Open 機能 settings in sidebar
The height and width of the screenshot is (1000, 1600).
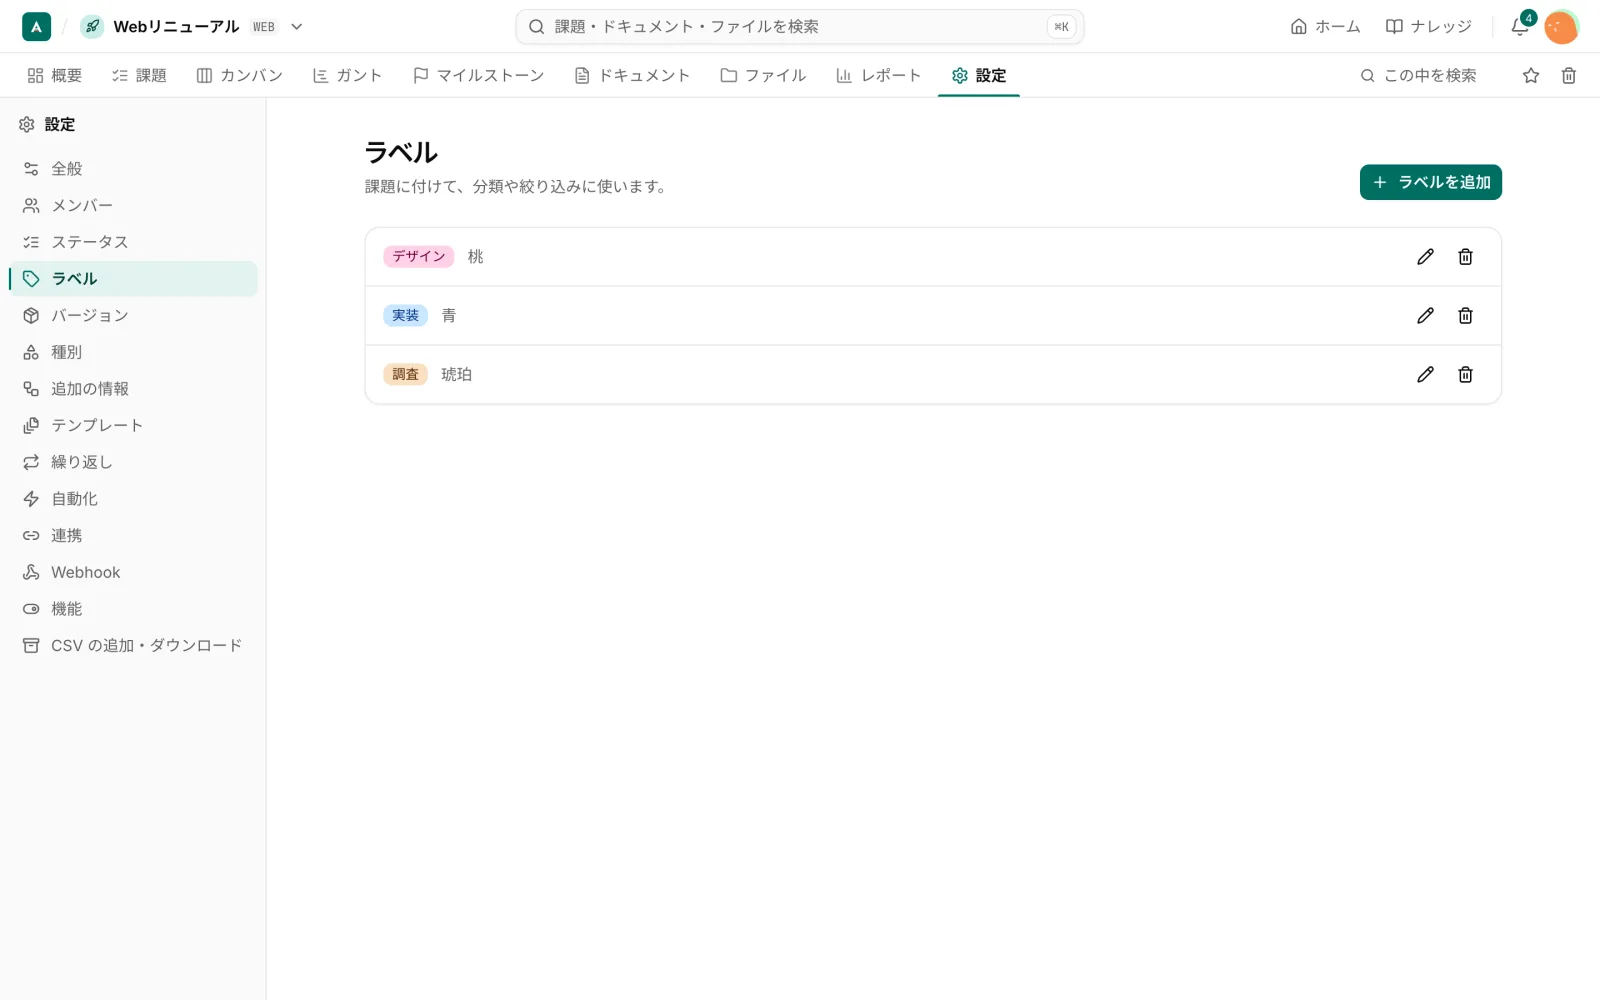coord(133,609)
